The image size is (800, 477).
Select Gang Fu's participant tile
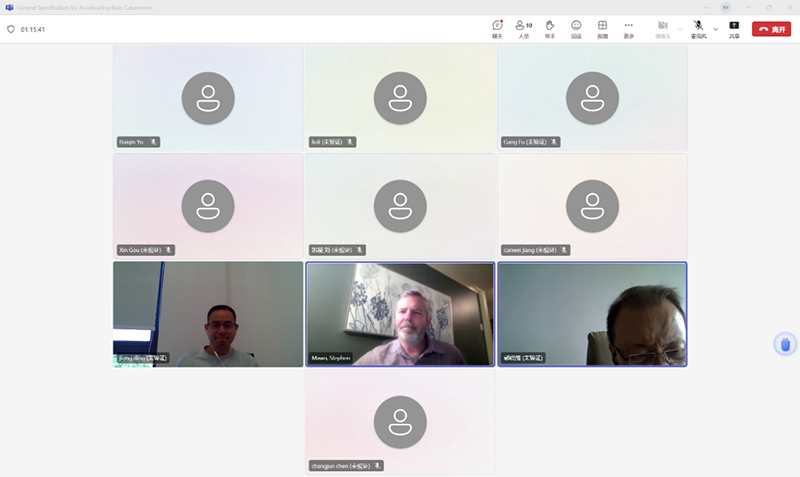click(592, 98)
